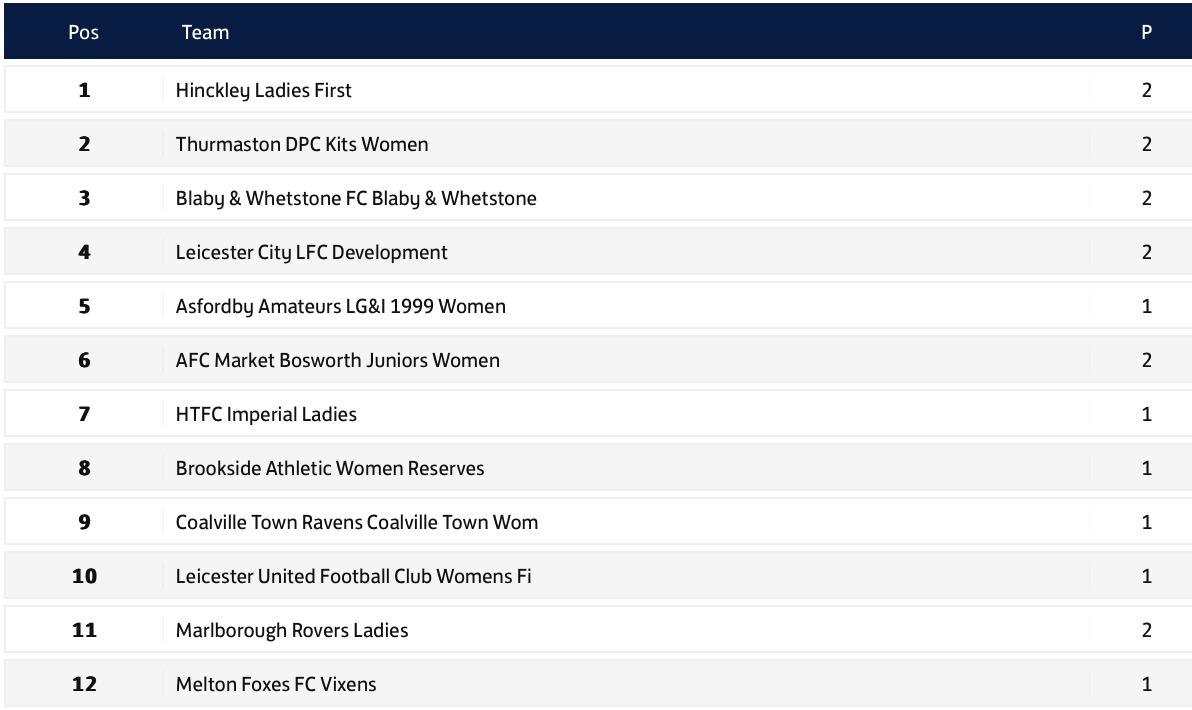Click Marlborough Rovers Ladies
This screenshot has height=710, width=1192.
tap(292, 630)
